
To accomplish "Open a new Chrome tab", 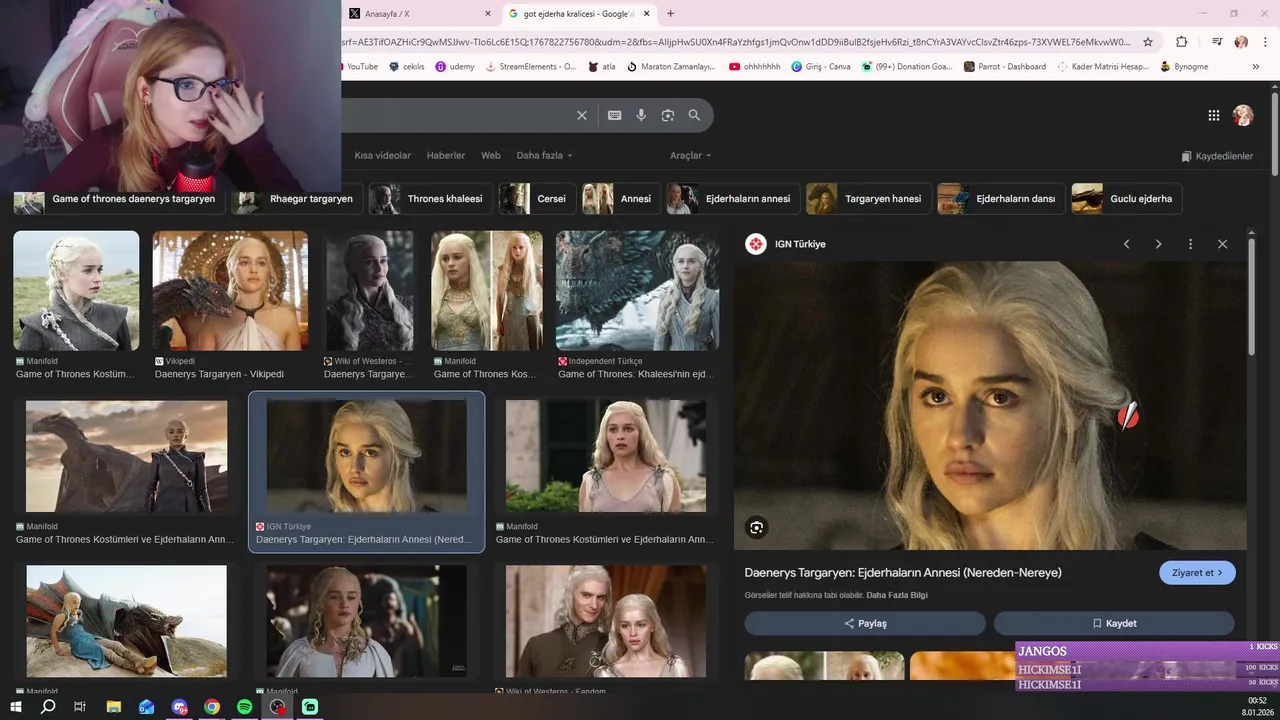I will pyautogui.click(x=670, y=13).
